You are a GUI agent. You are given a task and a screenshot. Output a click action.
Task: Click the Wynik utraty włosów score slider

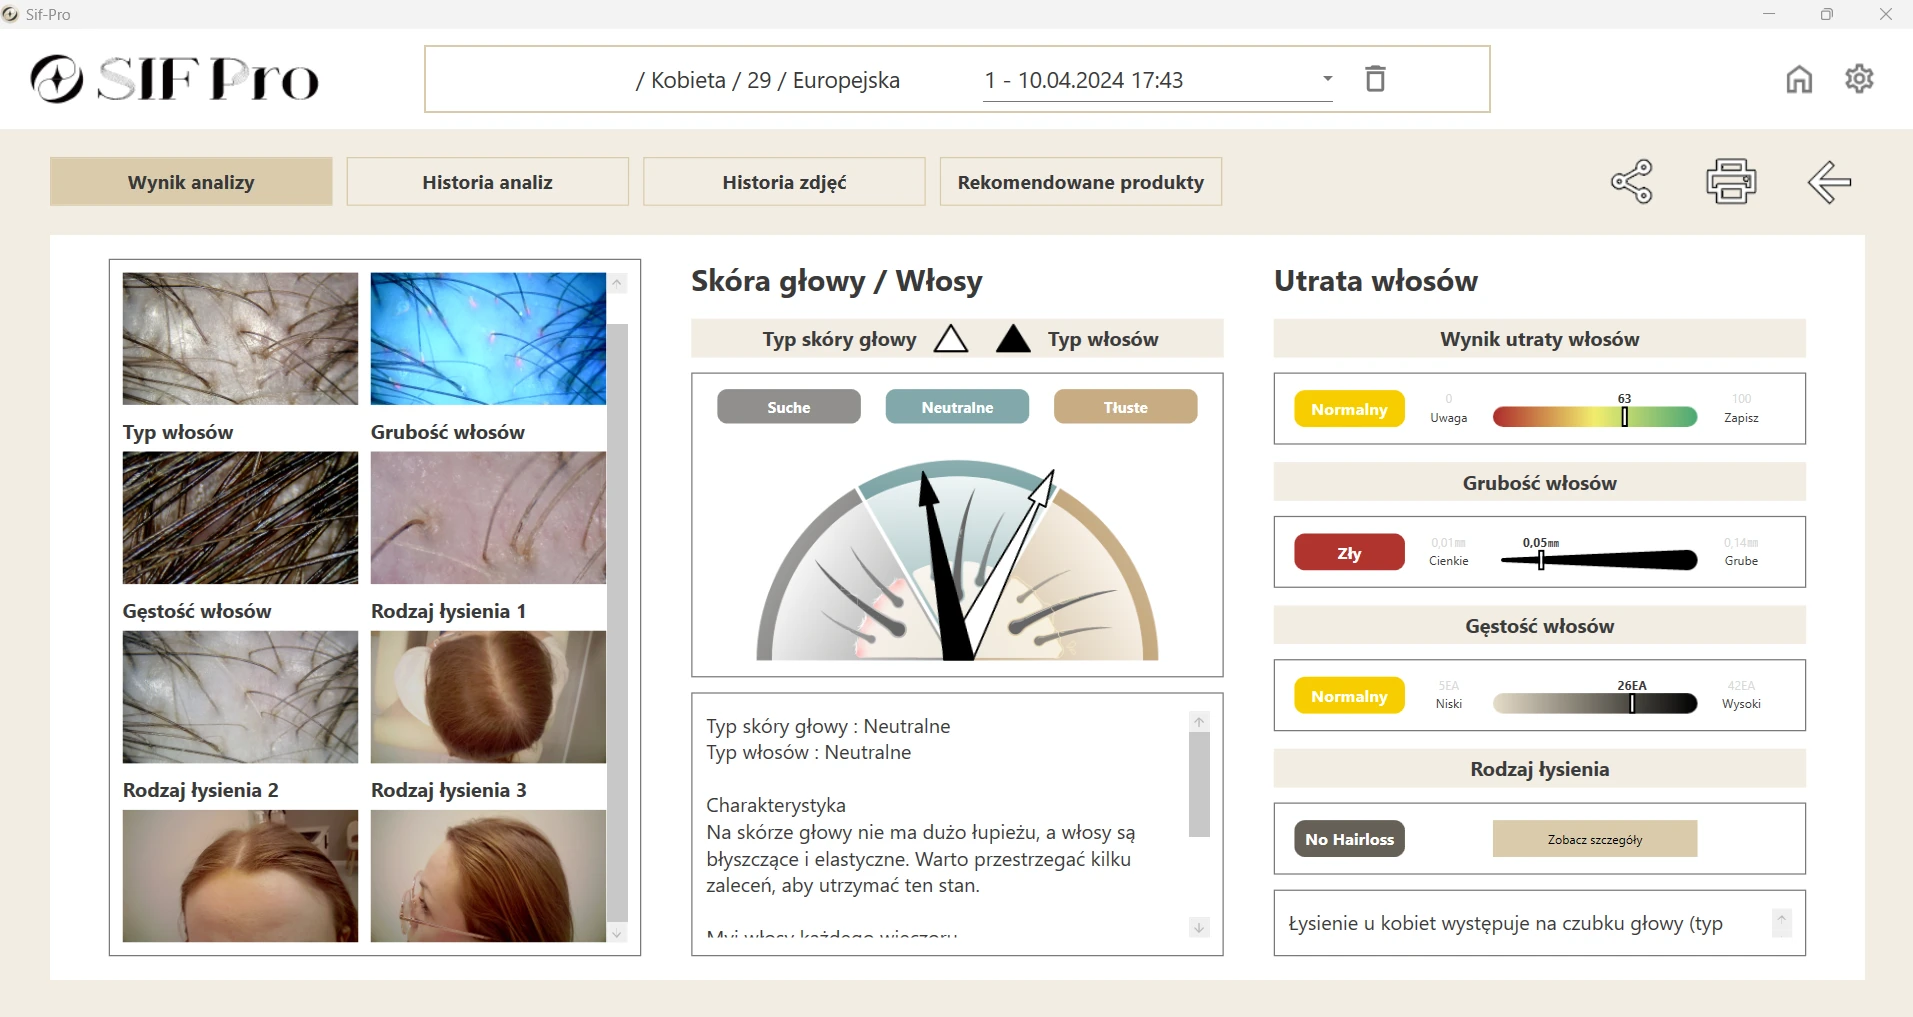pos(1624,416)
